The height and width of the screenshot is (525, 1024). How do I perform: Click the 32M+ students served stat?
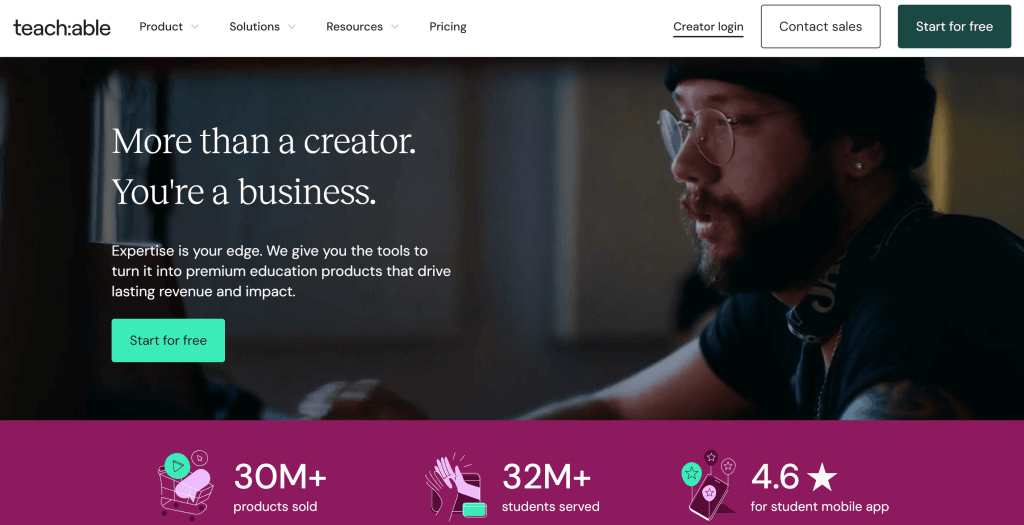pos(549,487)
